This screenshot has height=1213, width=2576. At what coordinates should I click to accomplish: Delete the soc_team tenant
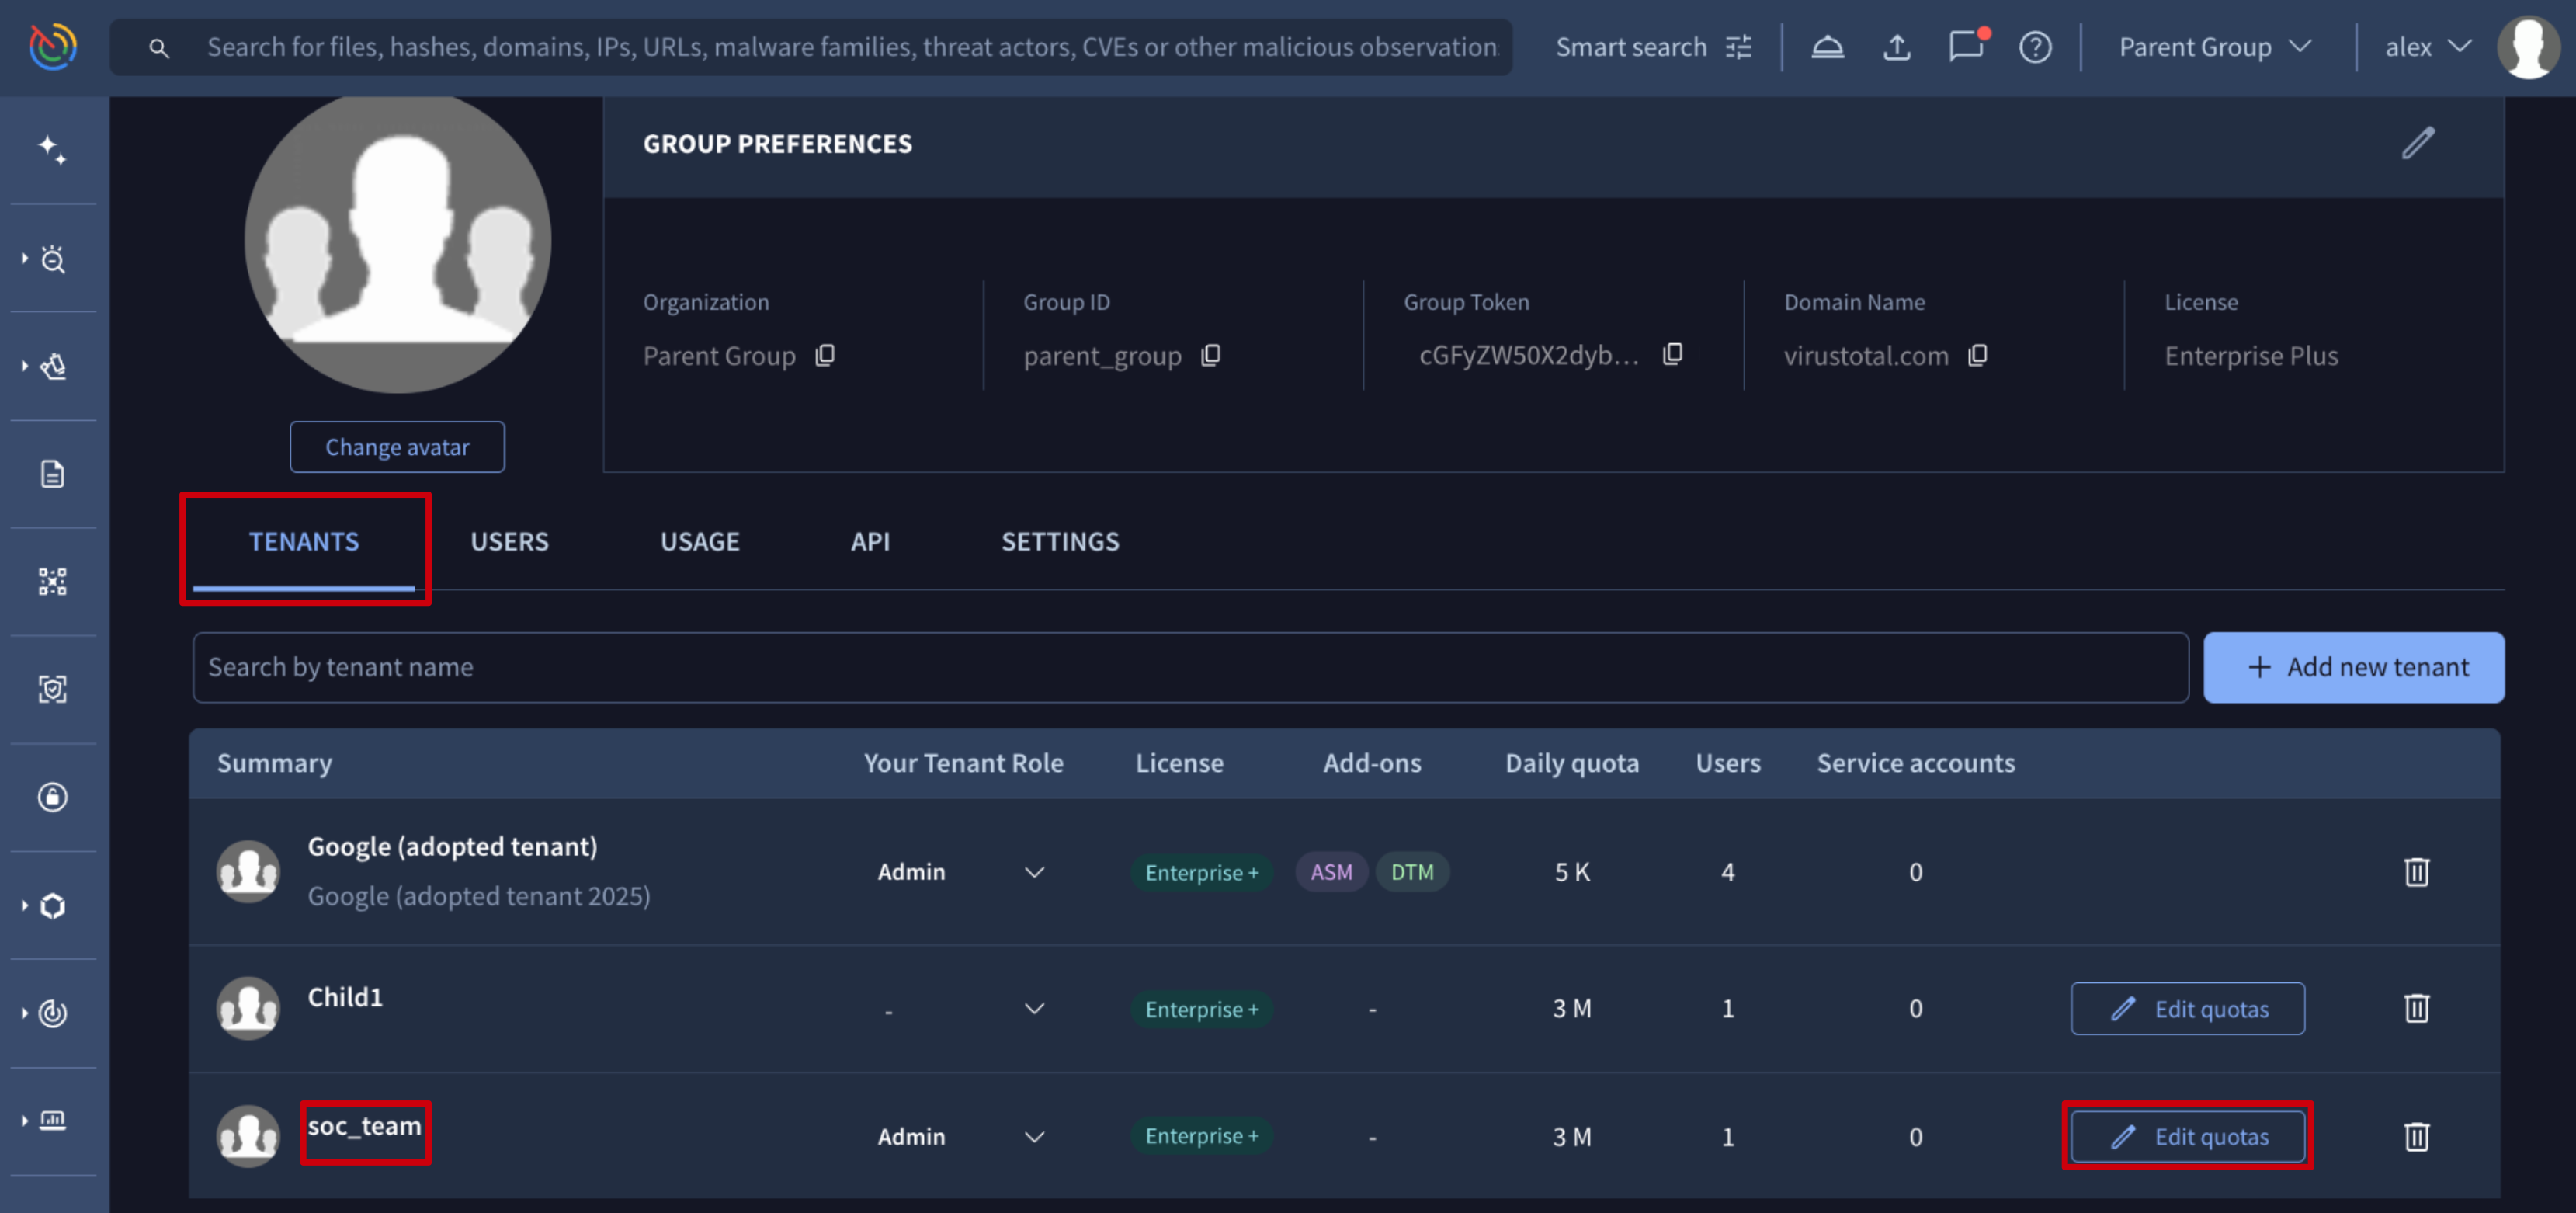coord(2416,1136)
